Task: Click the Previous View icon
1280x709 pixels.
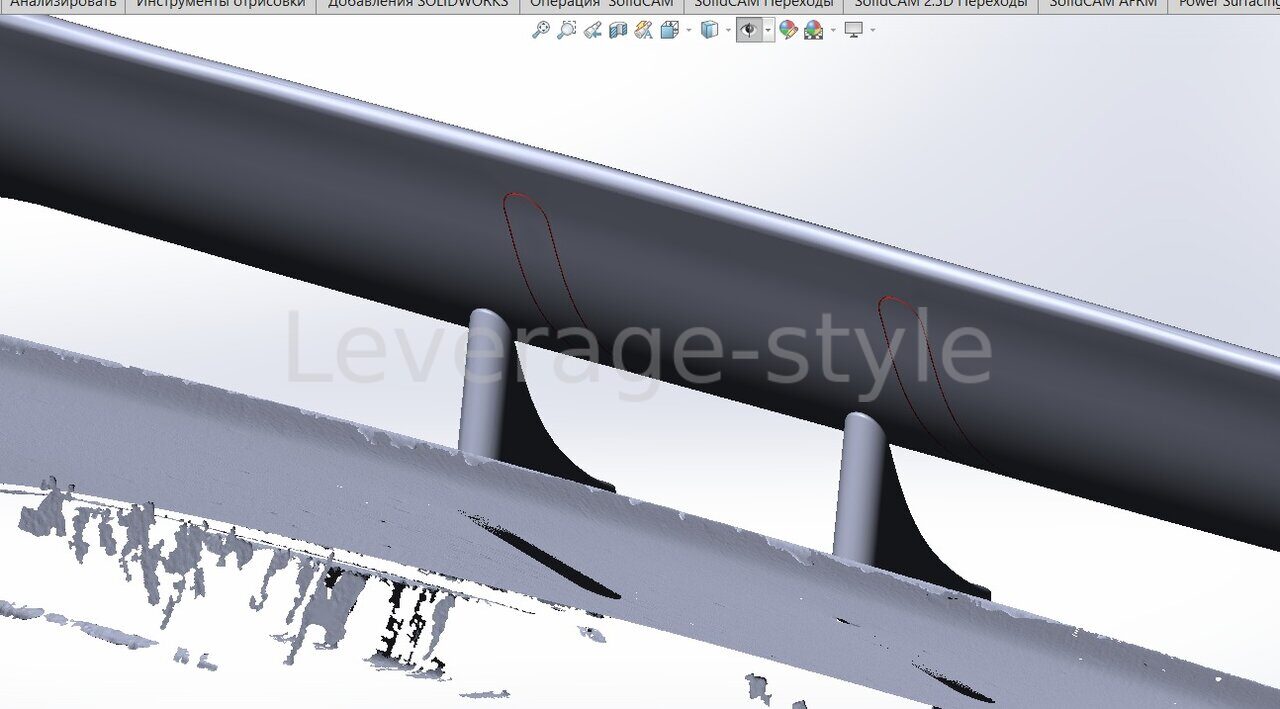Action: (593, 31)
